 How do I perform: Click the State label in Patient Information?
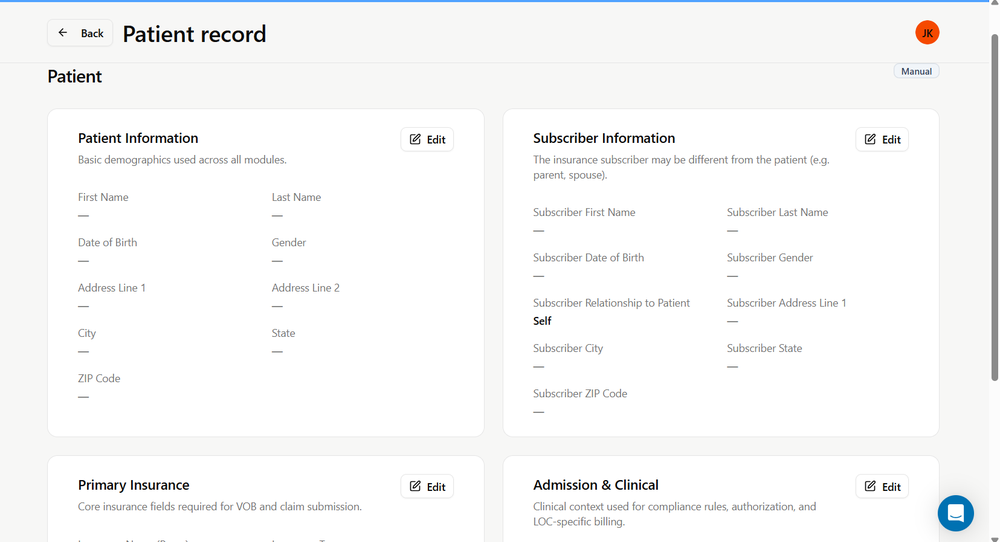(x=283, y=333)
